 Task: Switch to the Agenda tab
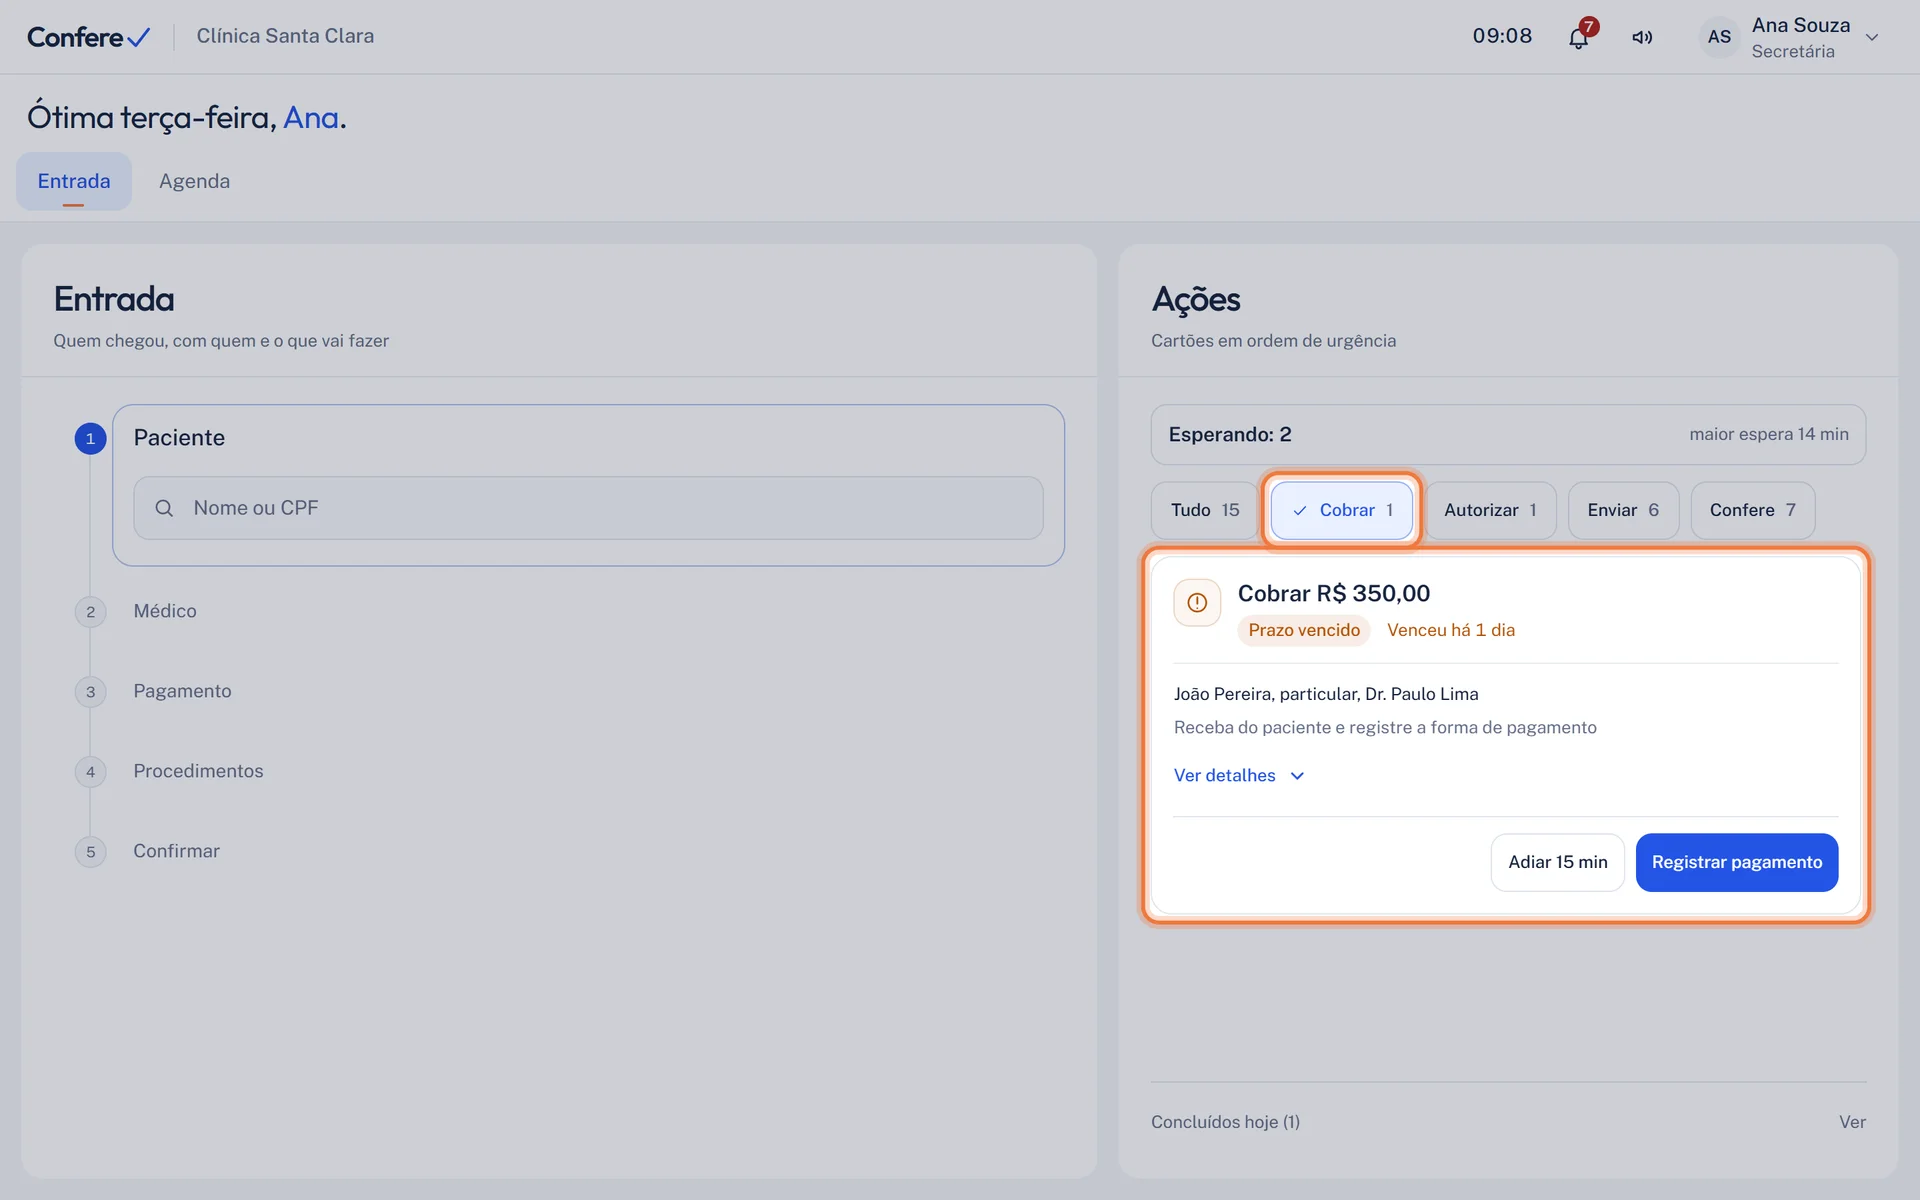click(194, 181)
